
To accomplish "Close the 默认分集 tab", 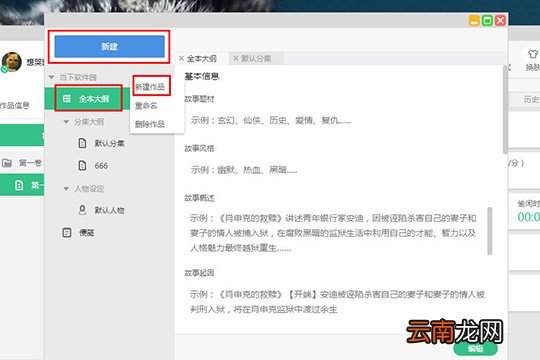I will (236, 59).
